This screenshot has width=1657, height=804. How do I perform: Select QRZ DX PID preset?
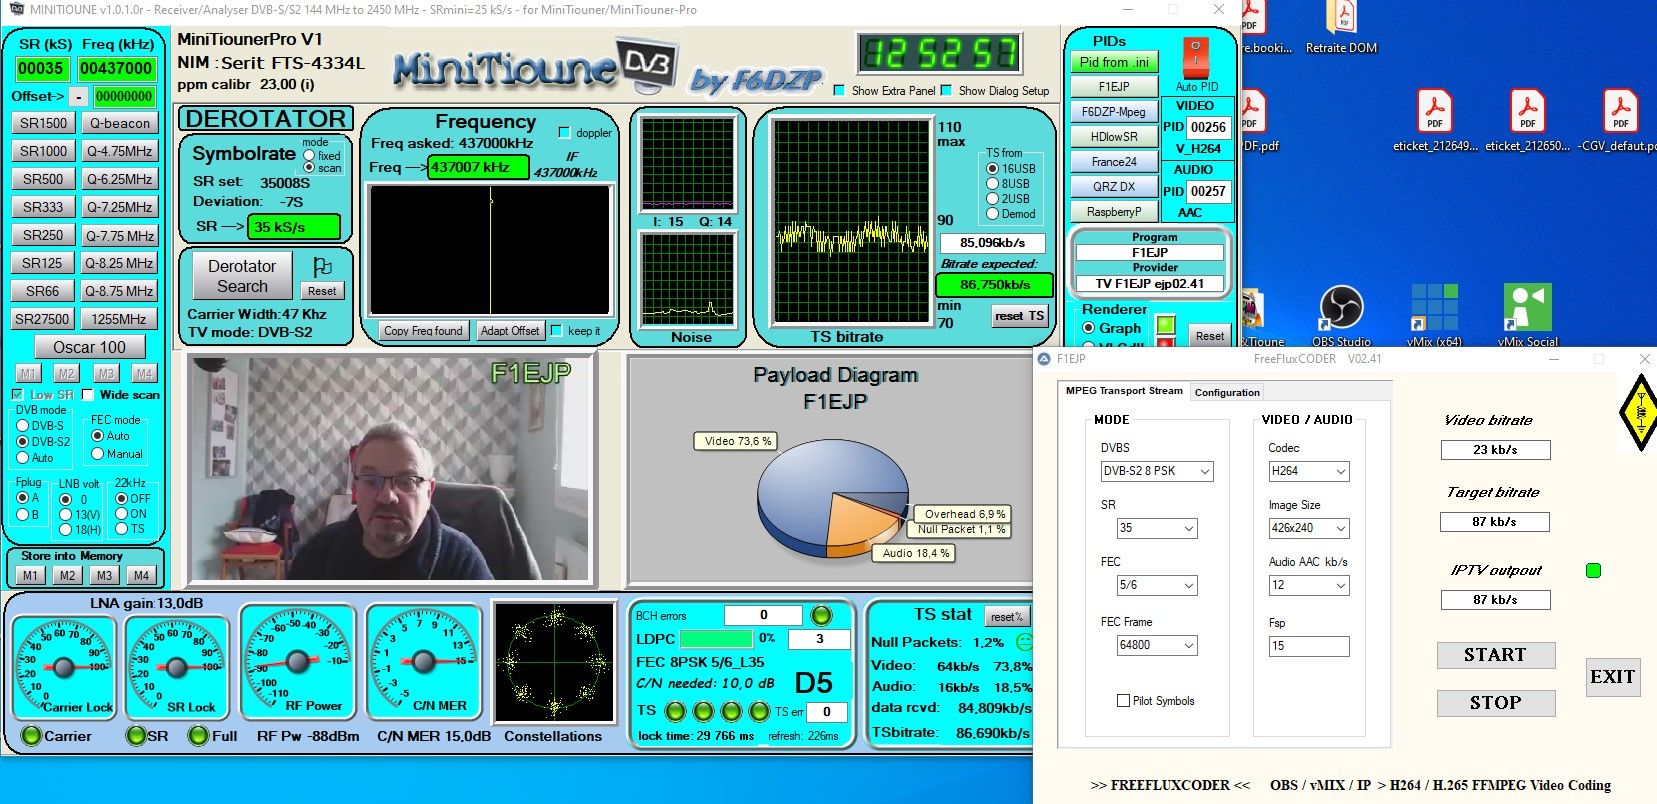tap(1113, 187)
